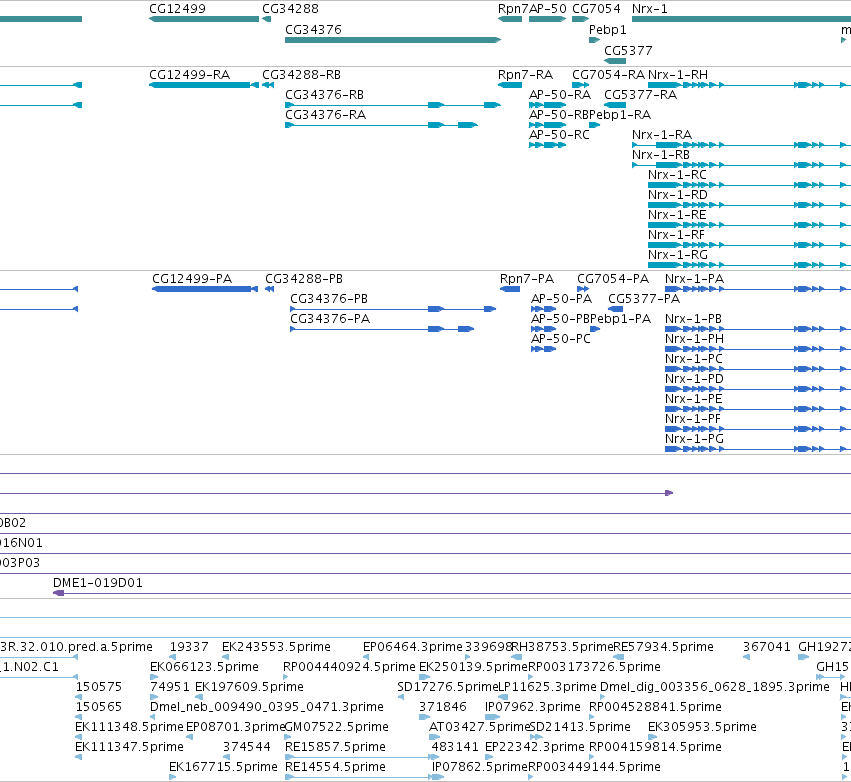
Task: Select the Nrx-1-PF protein label
Action: coord(693,418)
